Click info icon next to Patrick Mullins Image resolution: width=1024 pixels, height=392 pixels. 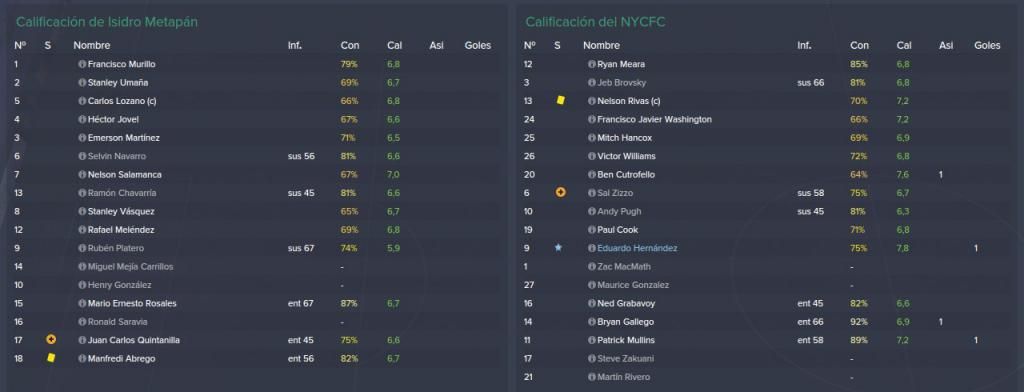coord(592,340)
